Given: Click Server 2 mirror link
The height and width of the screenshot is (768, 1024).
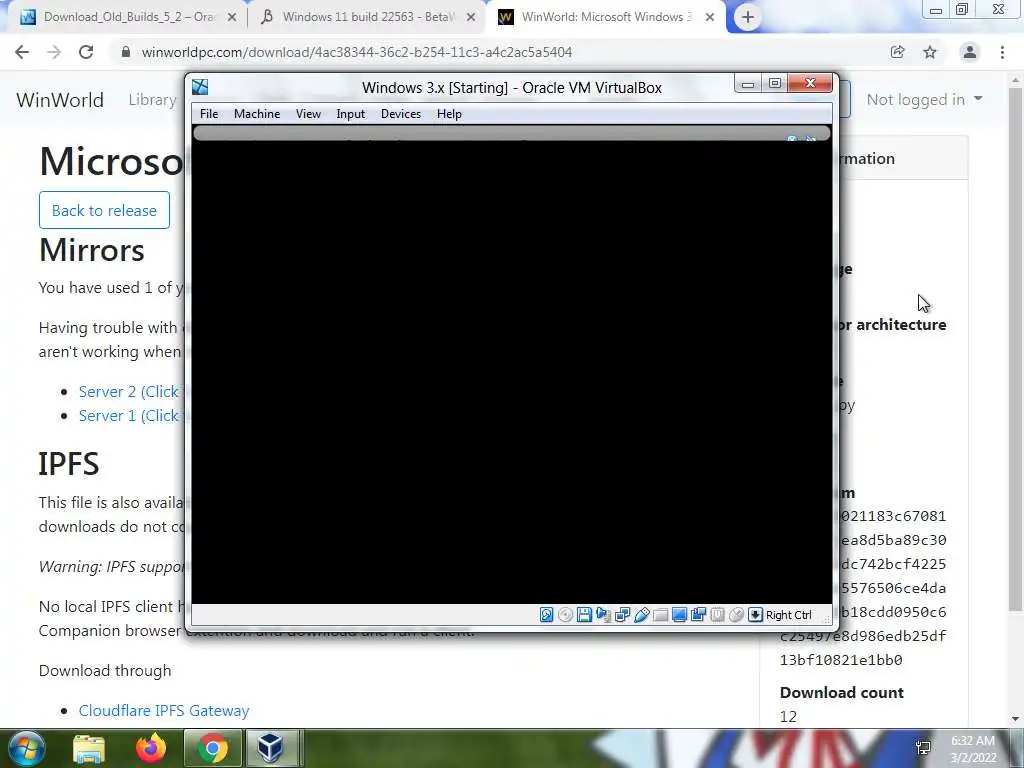Looking at the screenshot, I should (129, 391).
